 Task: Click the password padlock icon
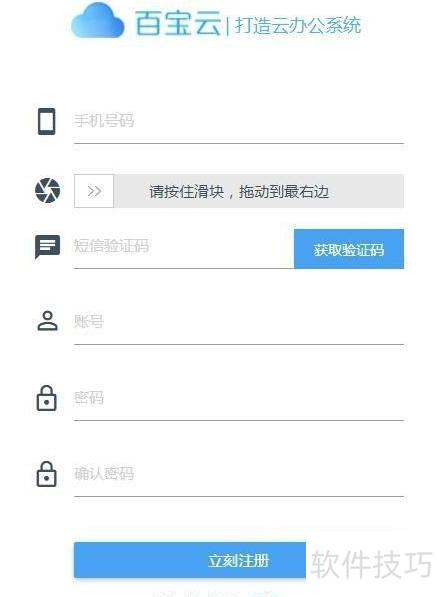pos(46,398)
